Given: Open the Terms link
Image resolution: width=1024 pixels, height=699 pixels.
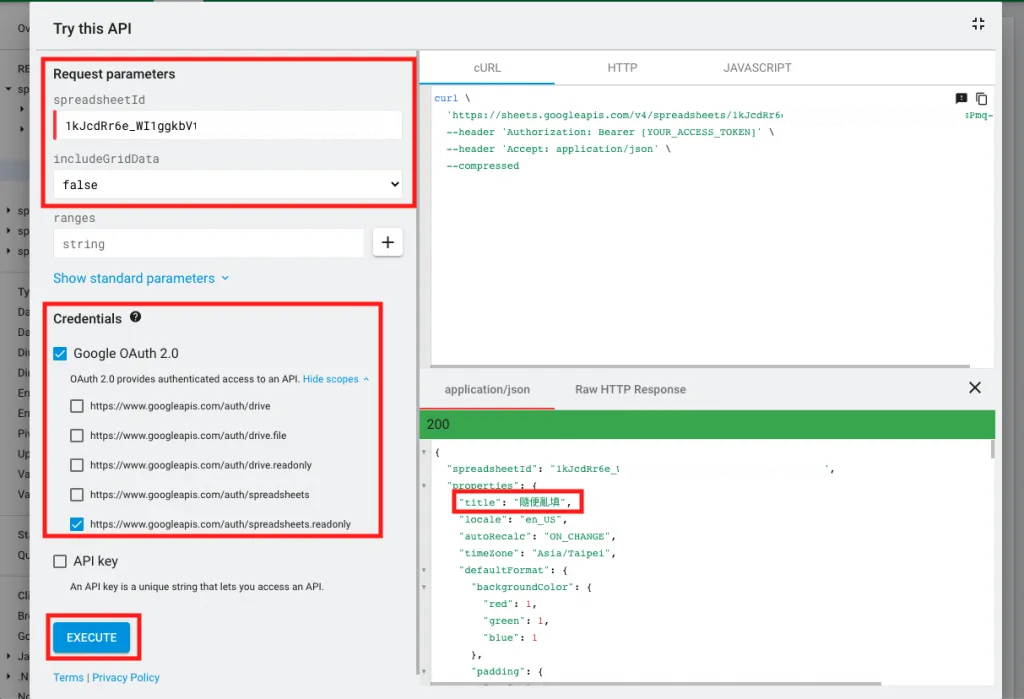Looking at the screenshot, I should coord(69,677).
